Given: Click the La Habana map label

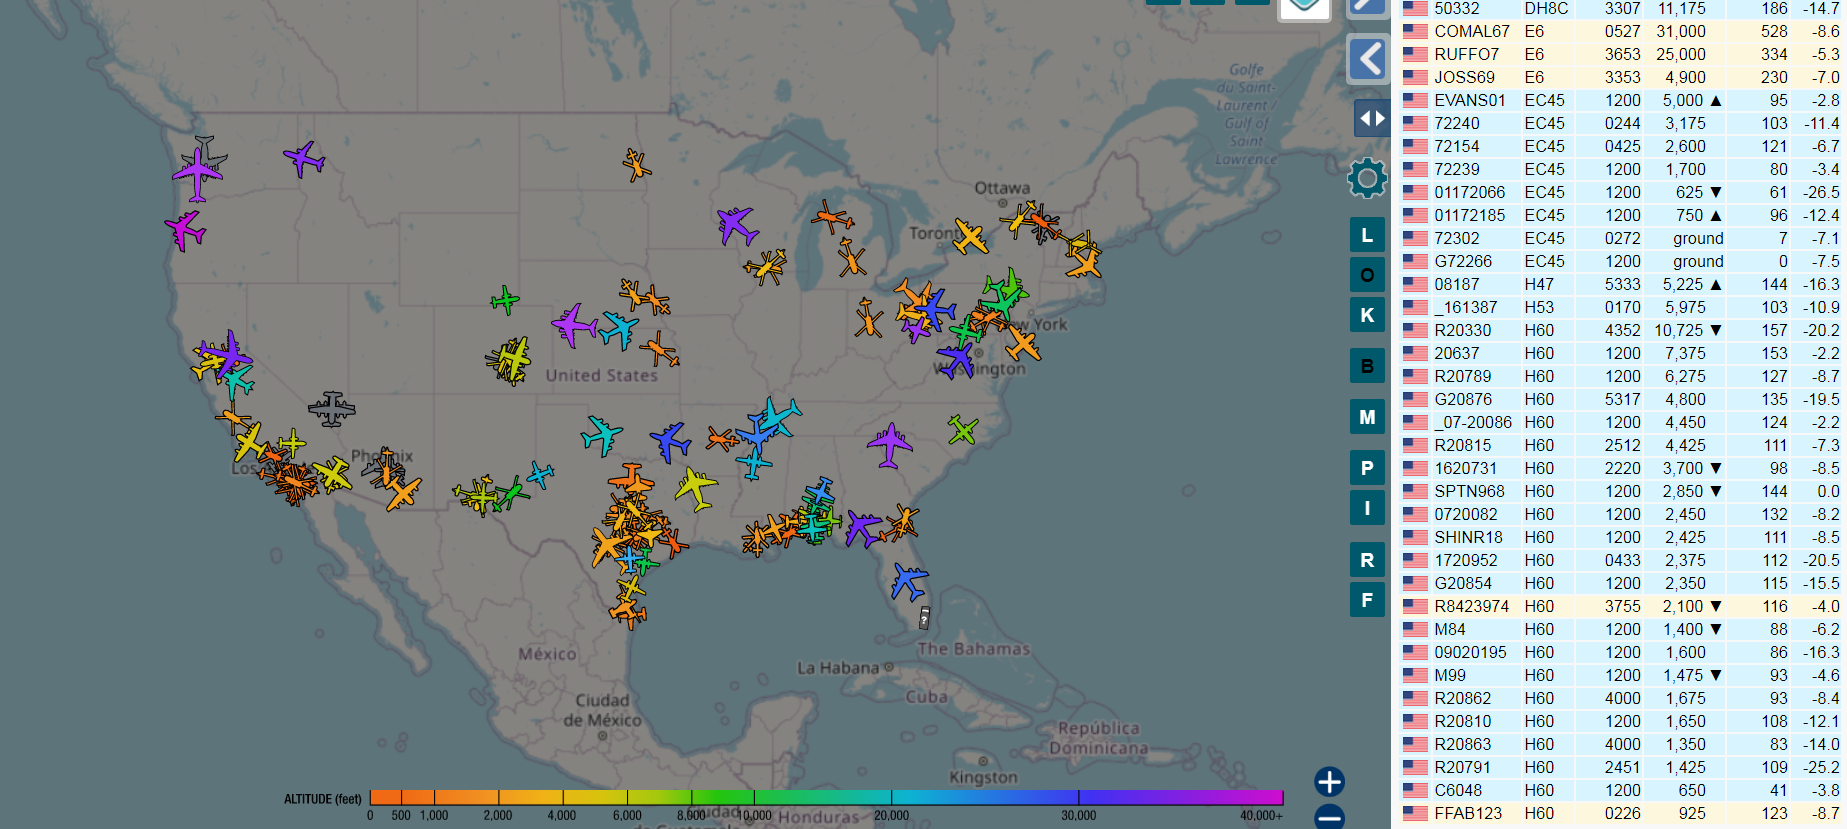Looking at the screenshot, I should pos(838,668).
